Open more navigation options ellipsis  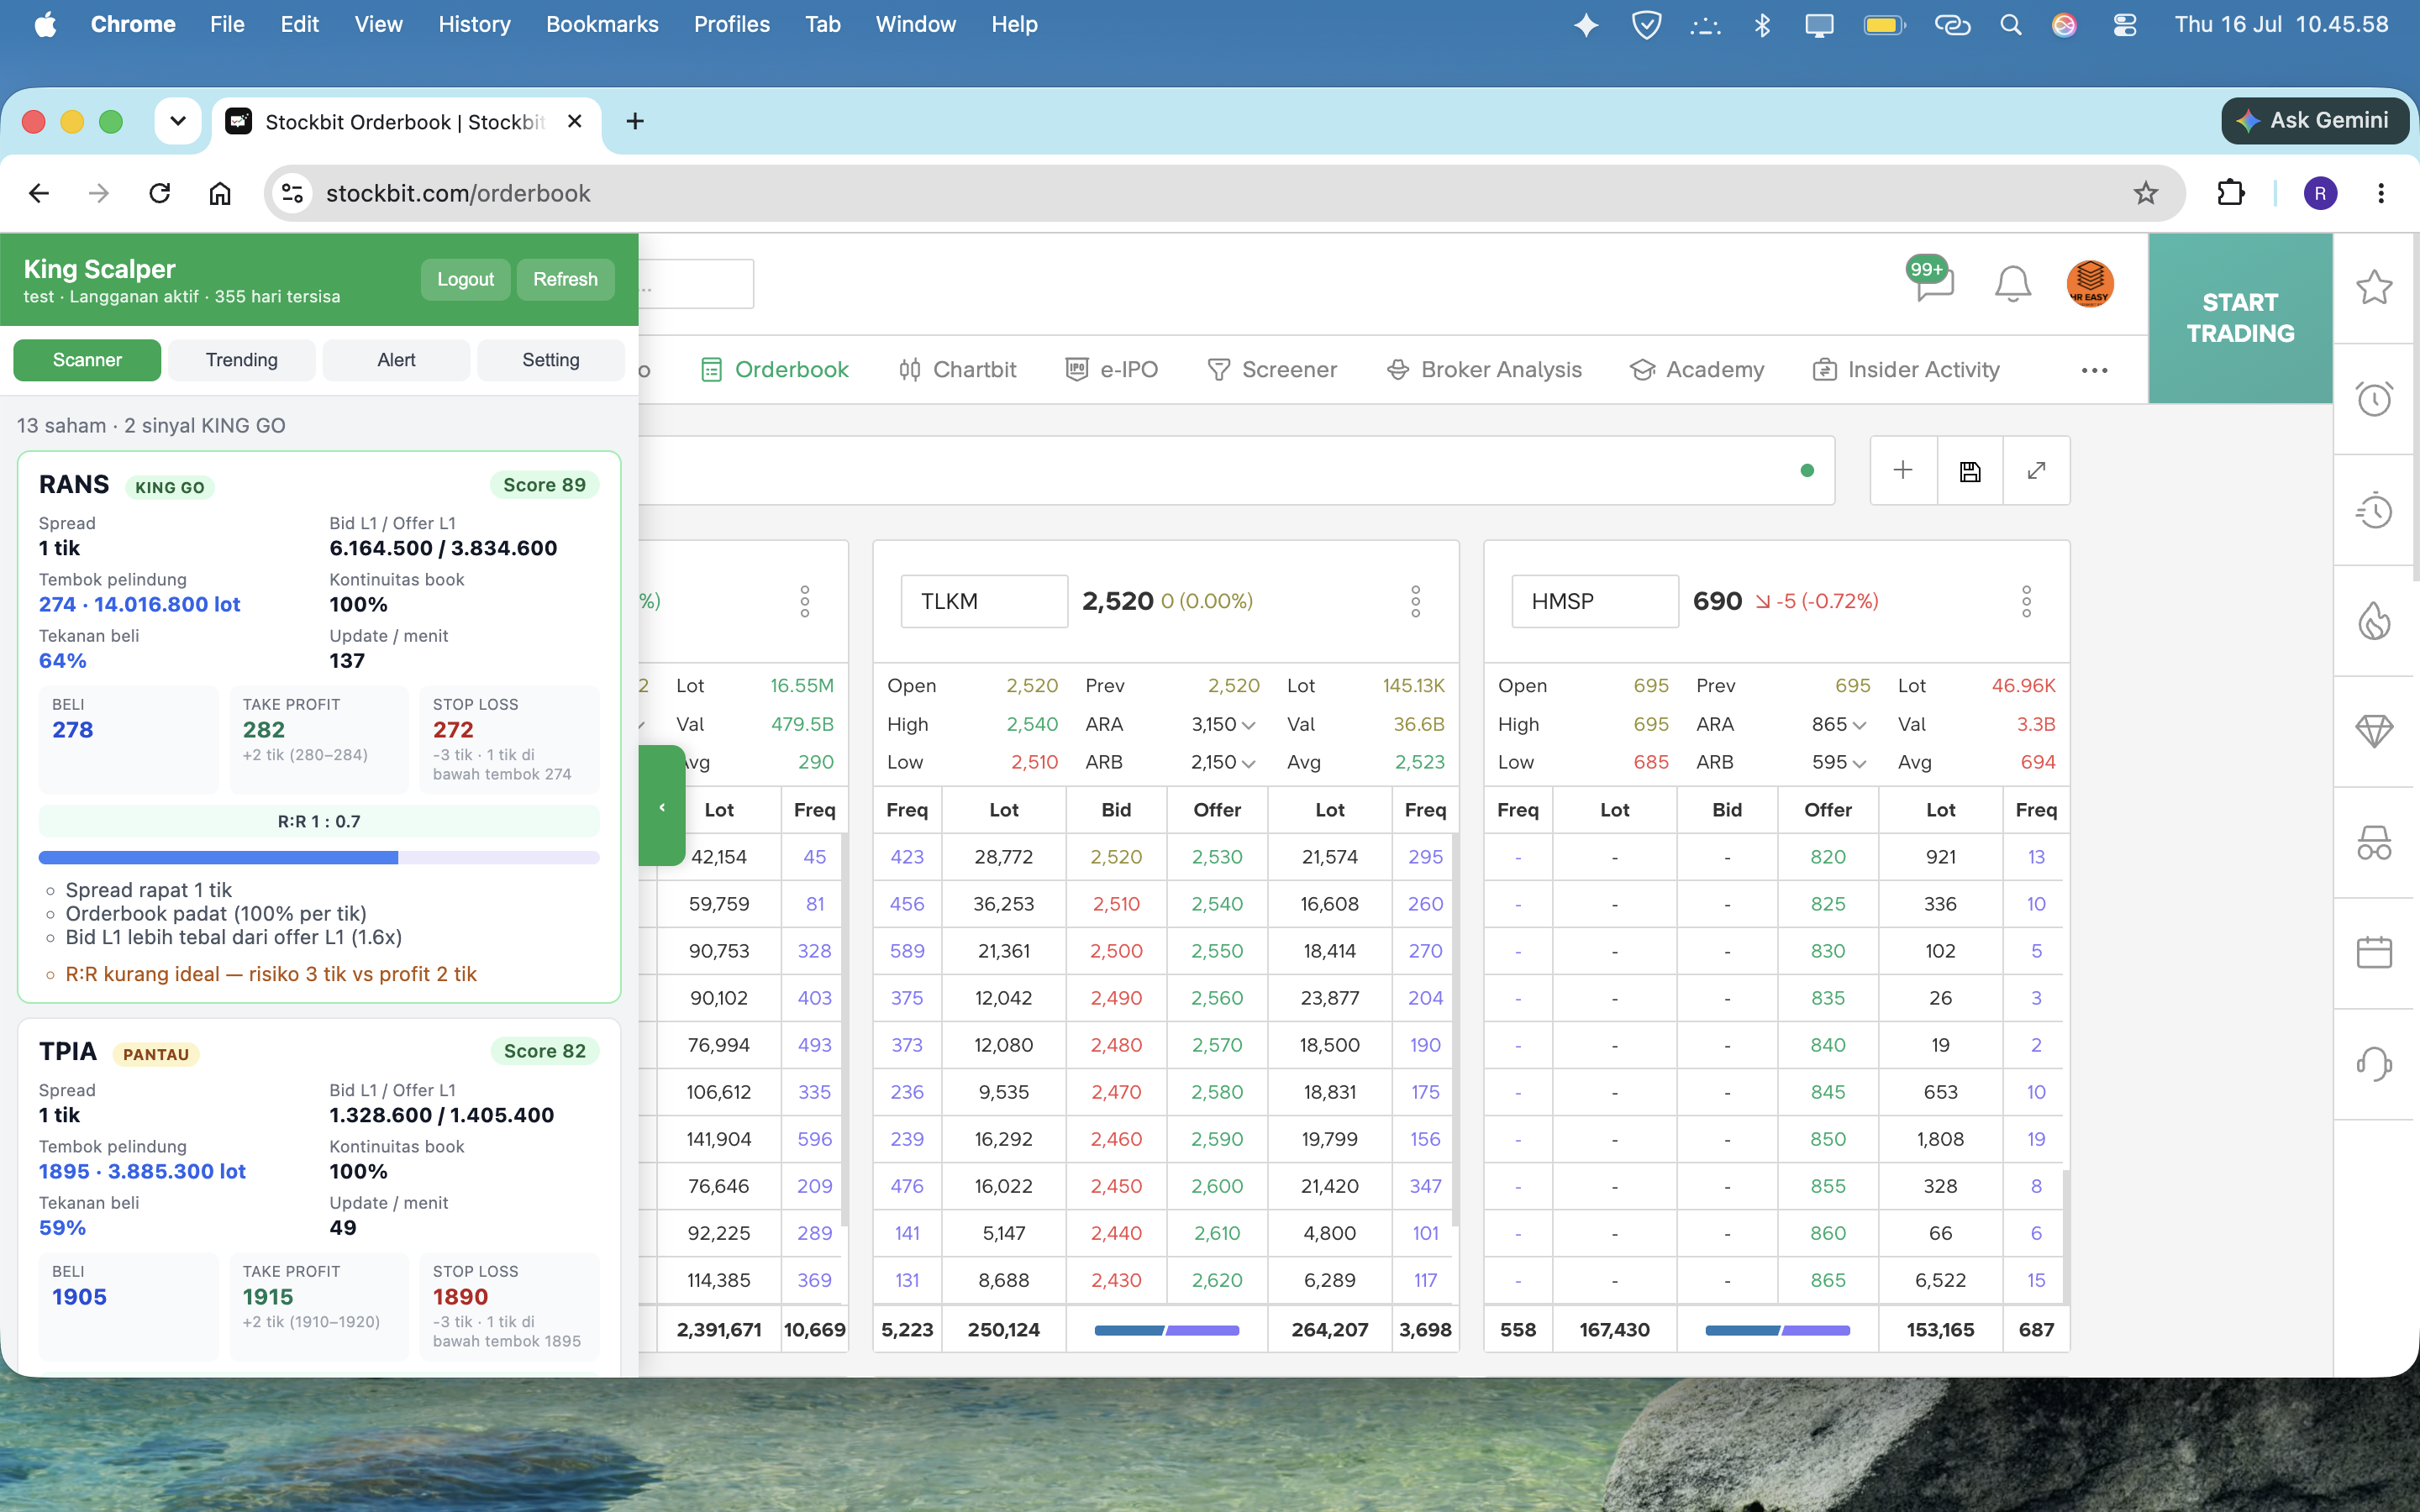click(x=2094, y=370)
